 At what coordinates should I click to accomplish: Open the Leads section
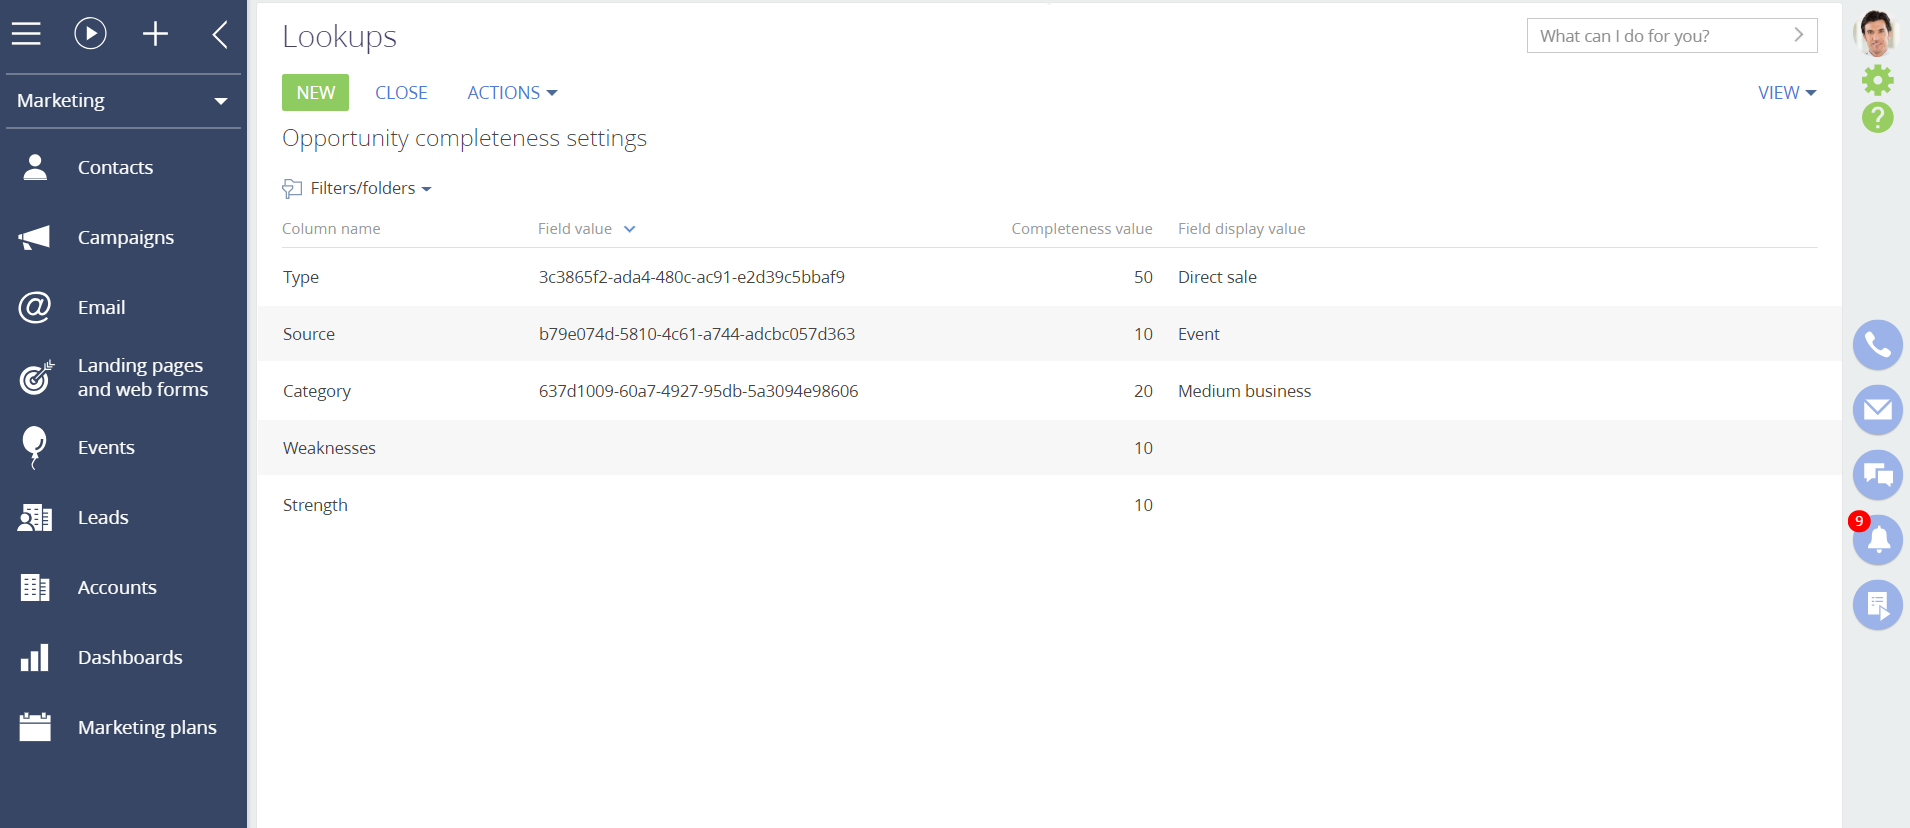pos(103,518)
